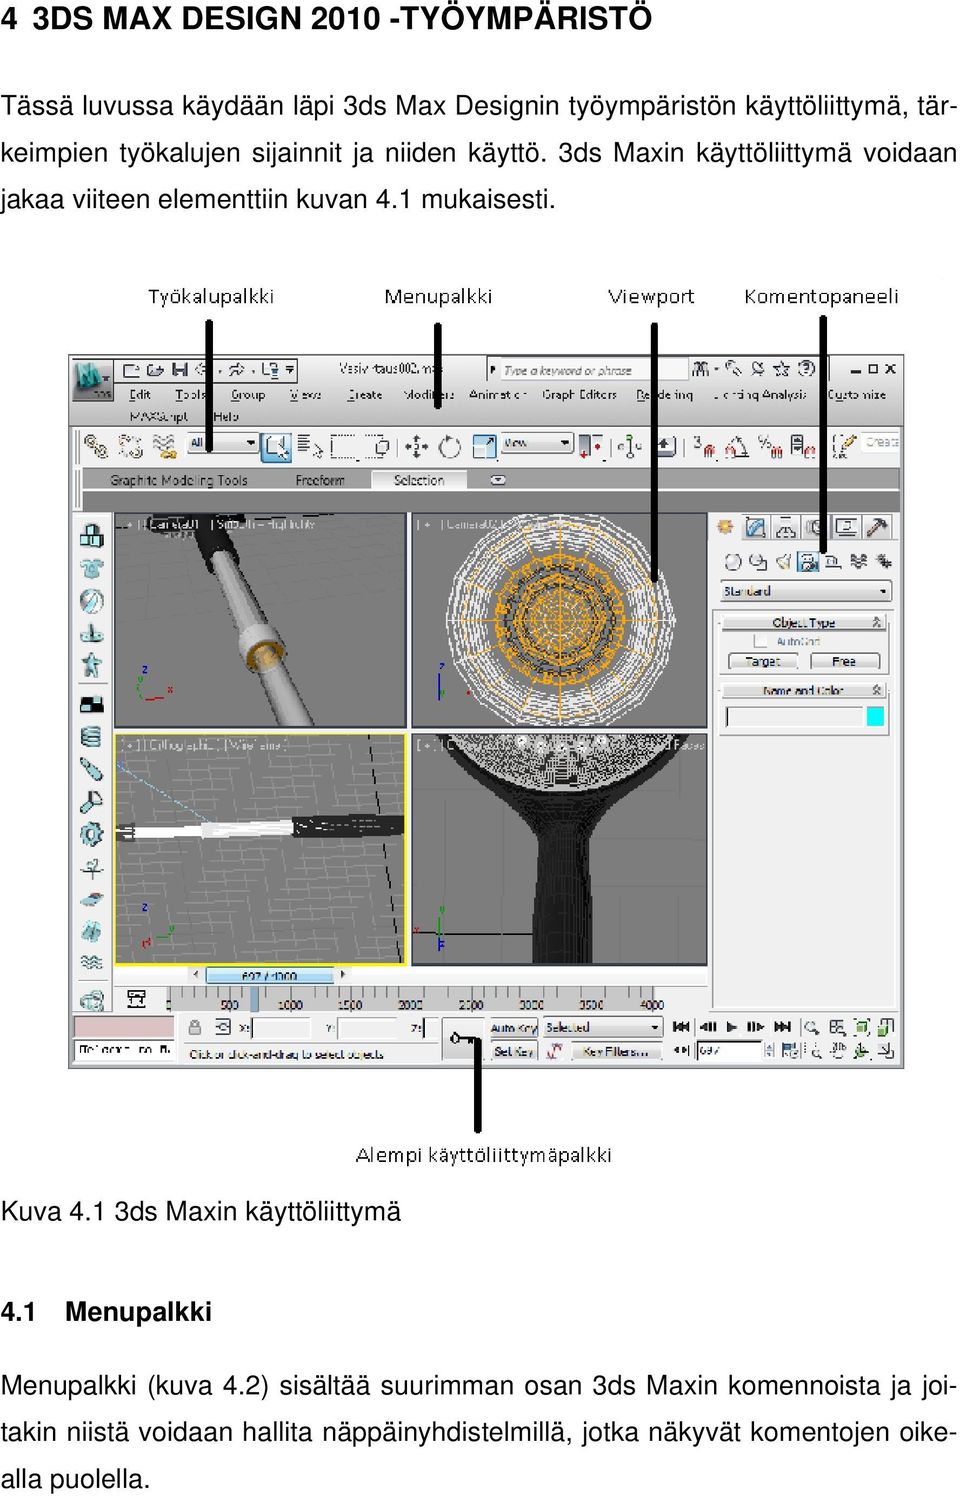Collapse the Object Type rollout

(x=803, y=622)
